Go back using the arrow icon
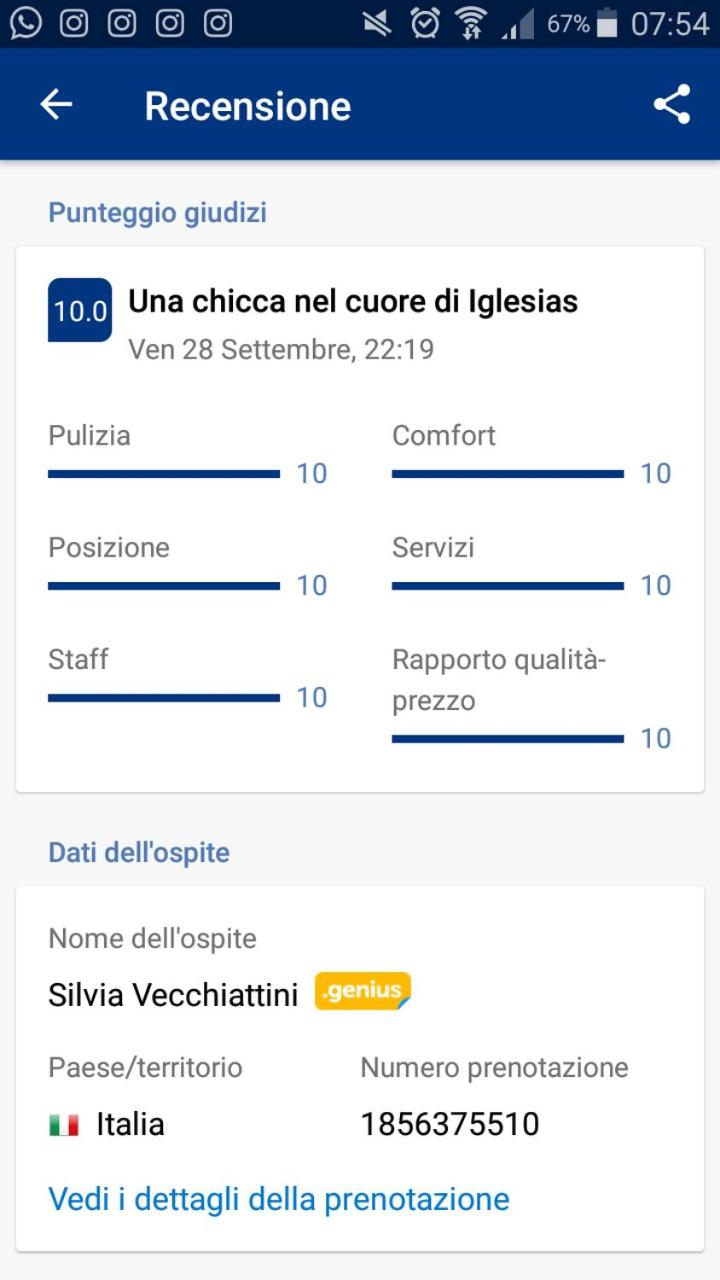 [x=56, y=105]
